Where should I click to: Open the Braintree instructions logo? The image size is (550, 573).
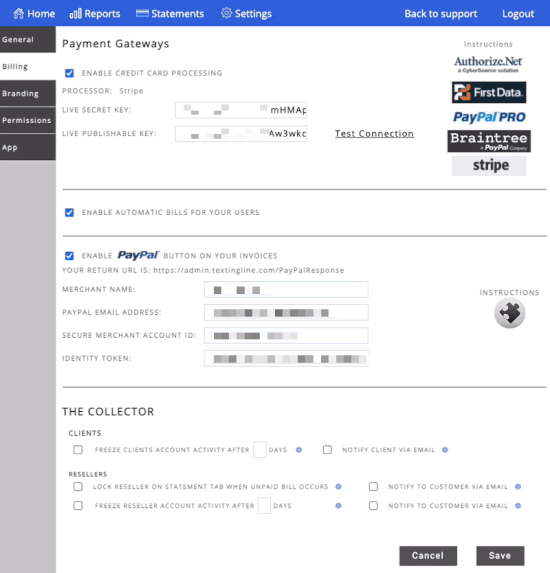tap(489, 141)
